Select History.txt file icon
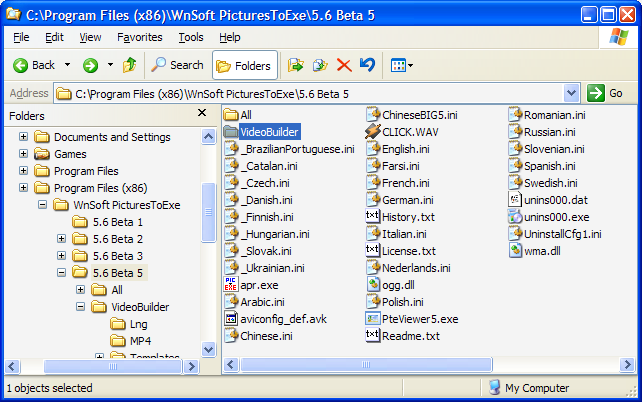 click(x=373, y=217)
